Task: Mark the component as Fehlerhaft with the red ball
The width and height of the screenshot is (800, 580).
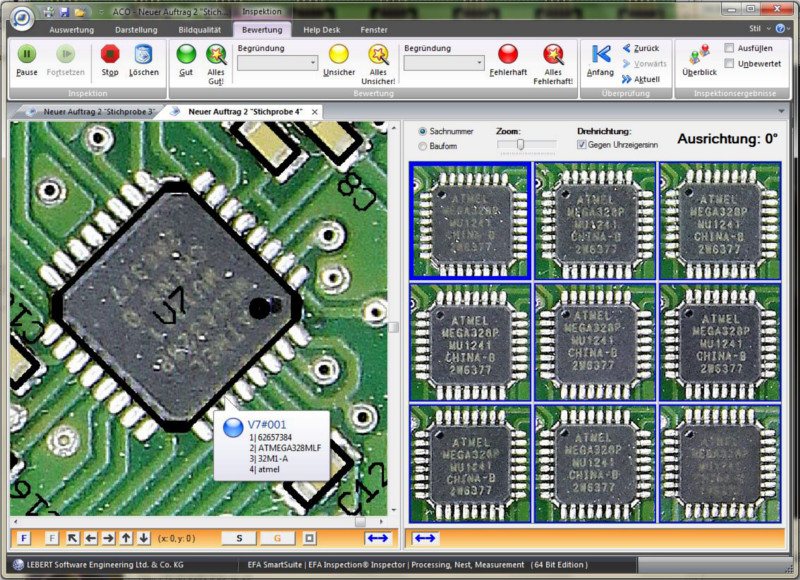Action: [x=508, y=54]
